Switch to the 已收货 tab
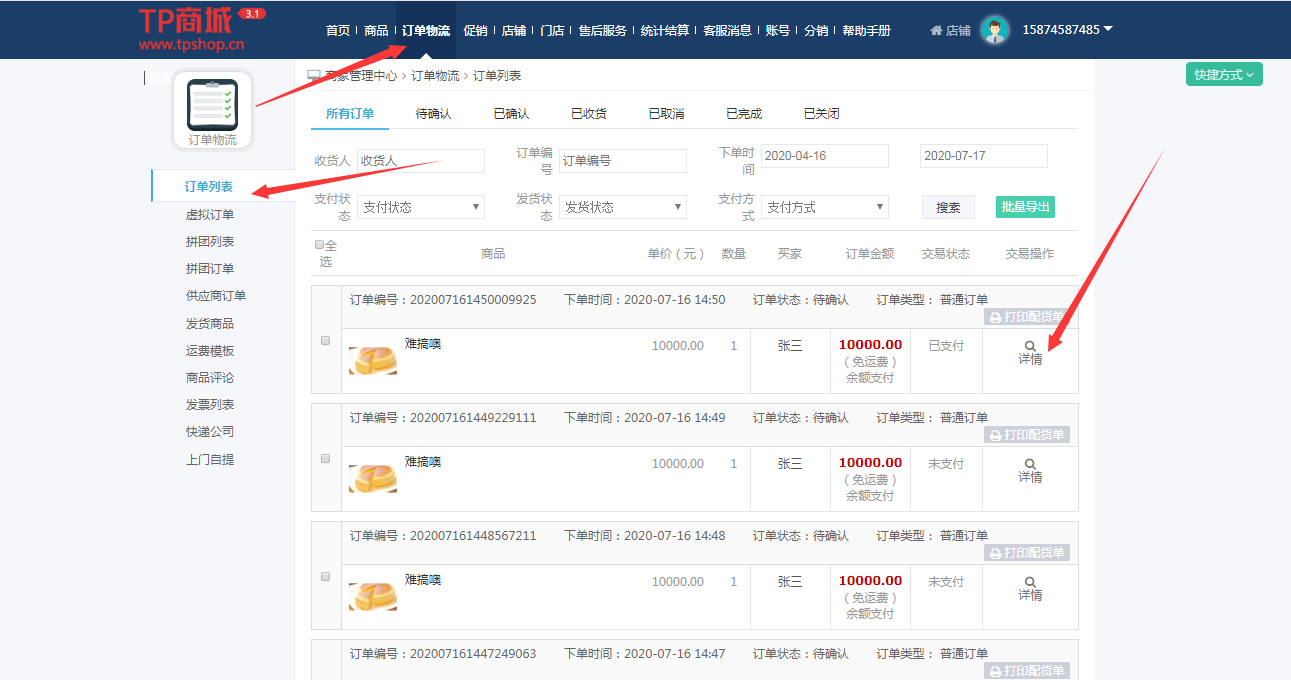Viewport: 1291px width, 680px height. click(x=588, y=114)
